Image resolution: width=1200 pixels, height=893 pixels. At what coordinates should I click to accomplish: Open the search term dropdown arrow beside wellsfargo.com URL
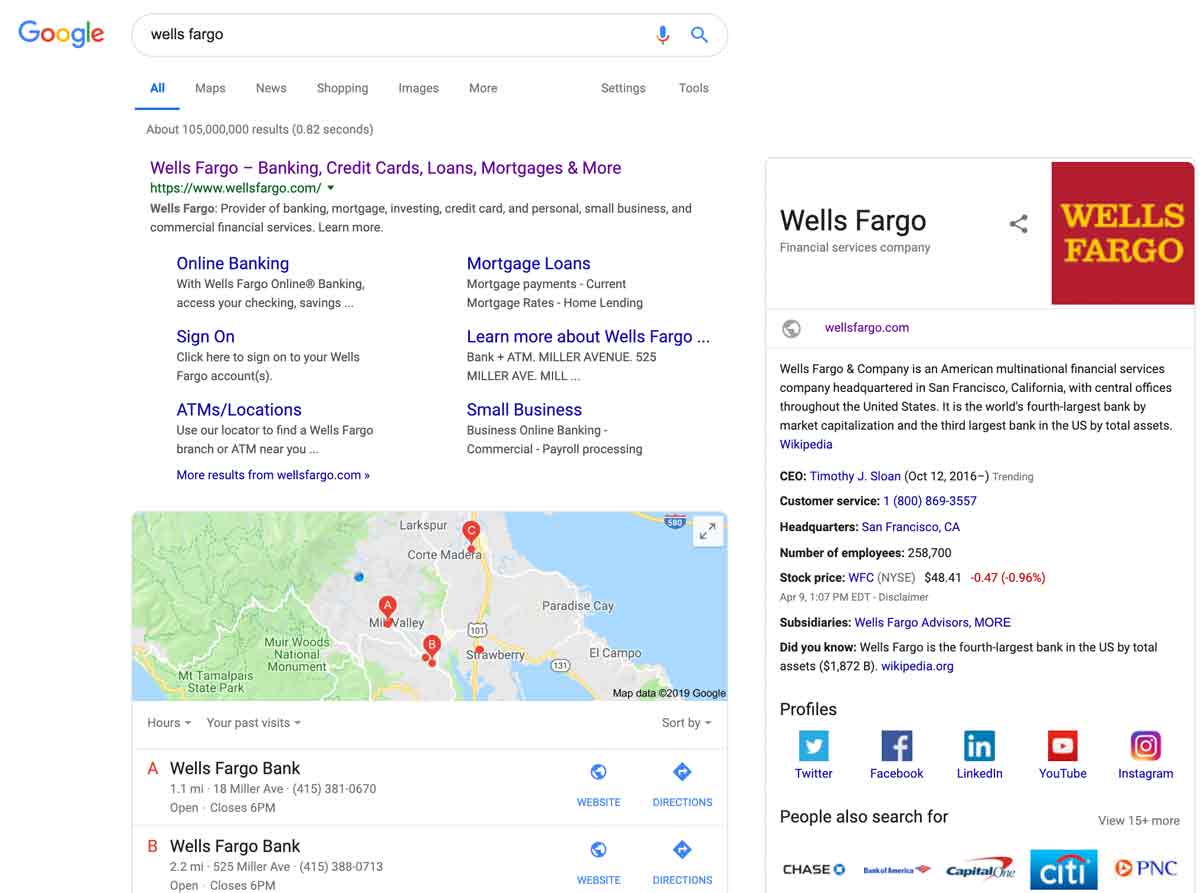(x=331, y=187)
